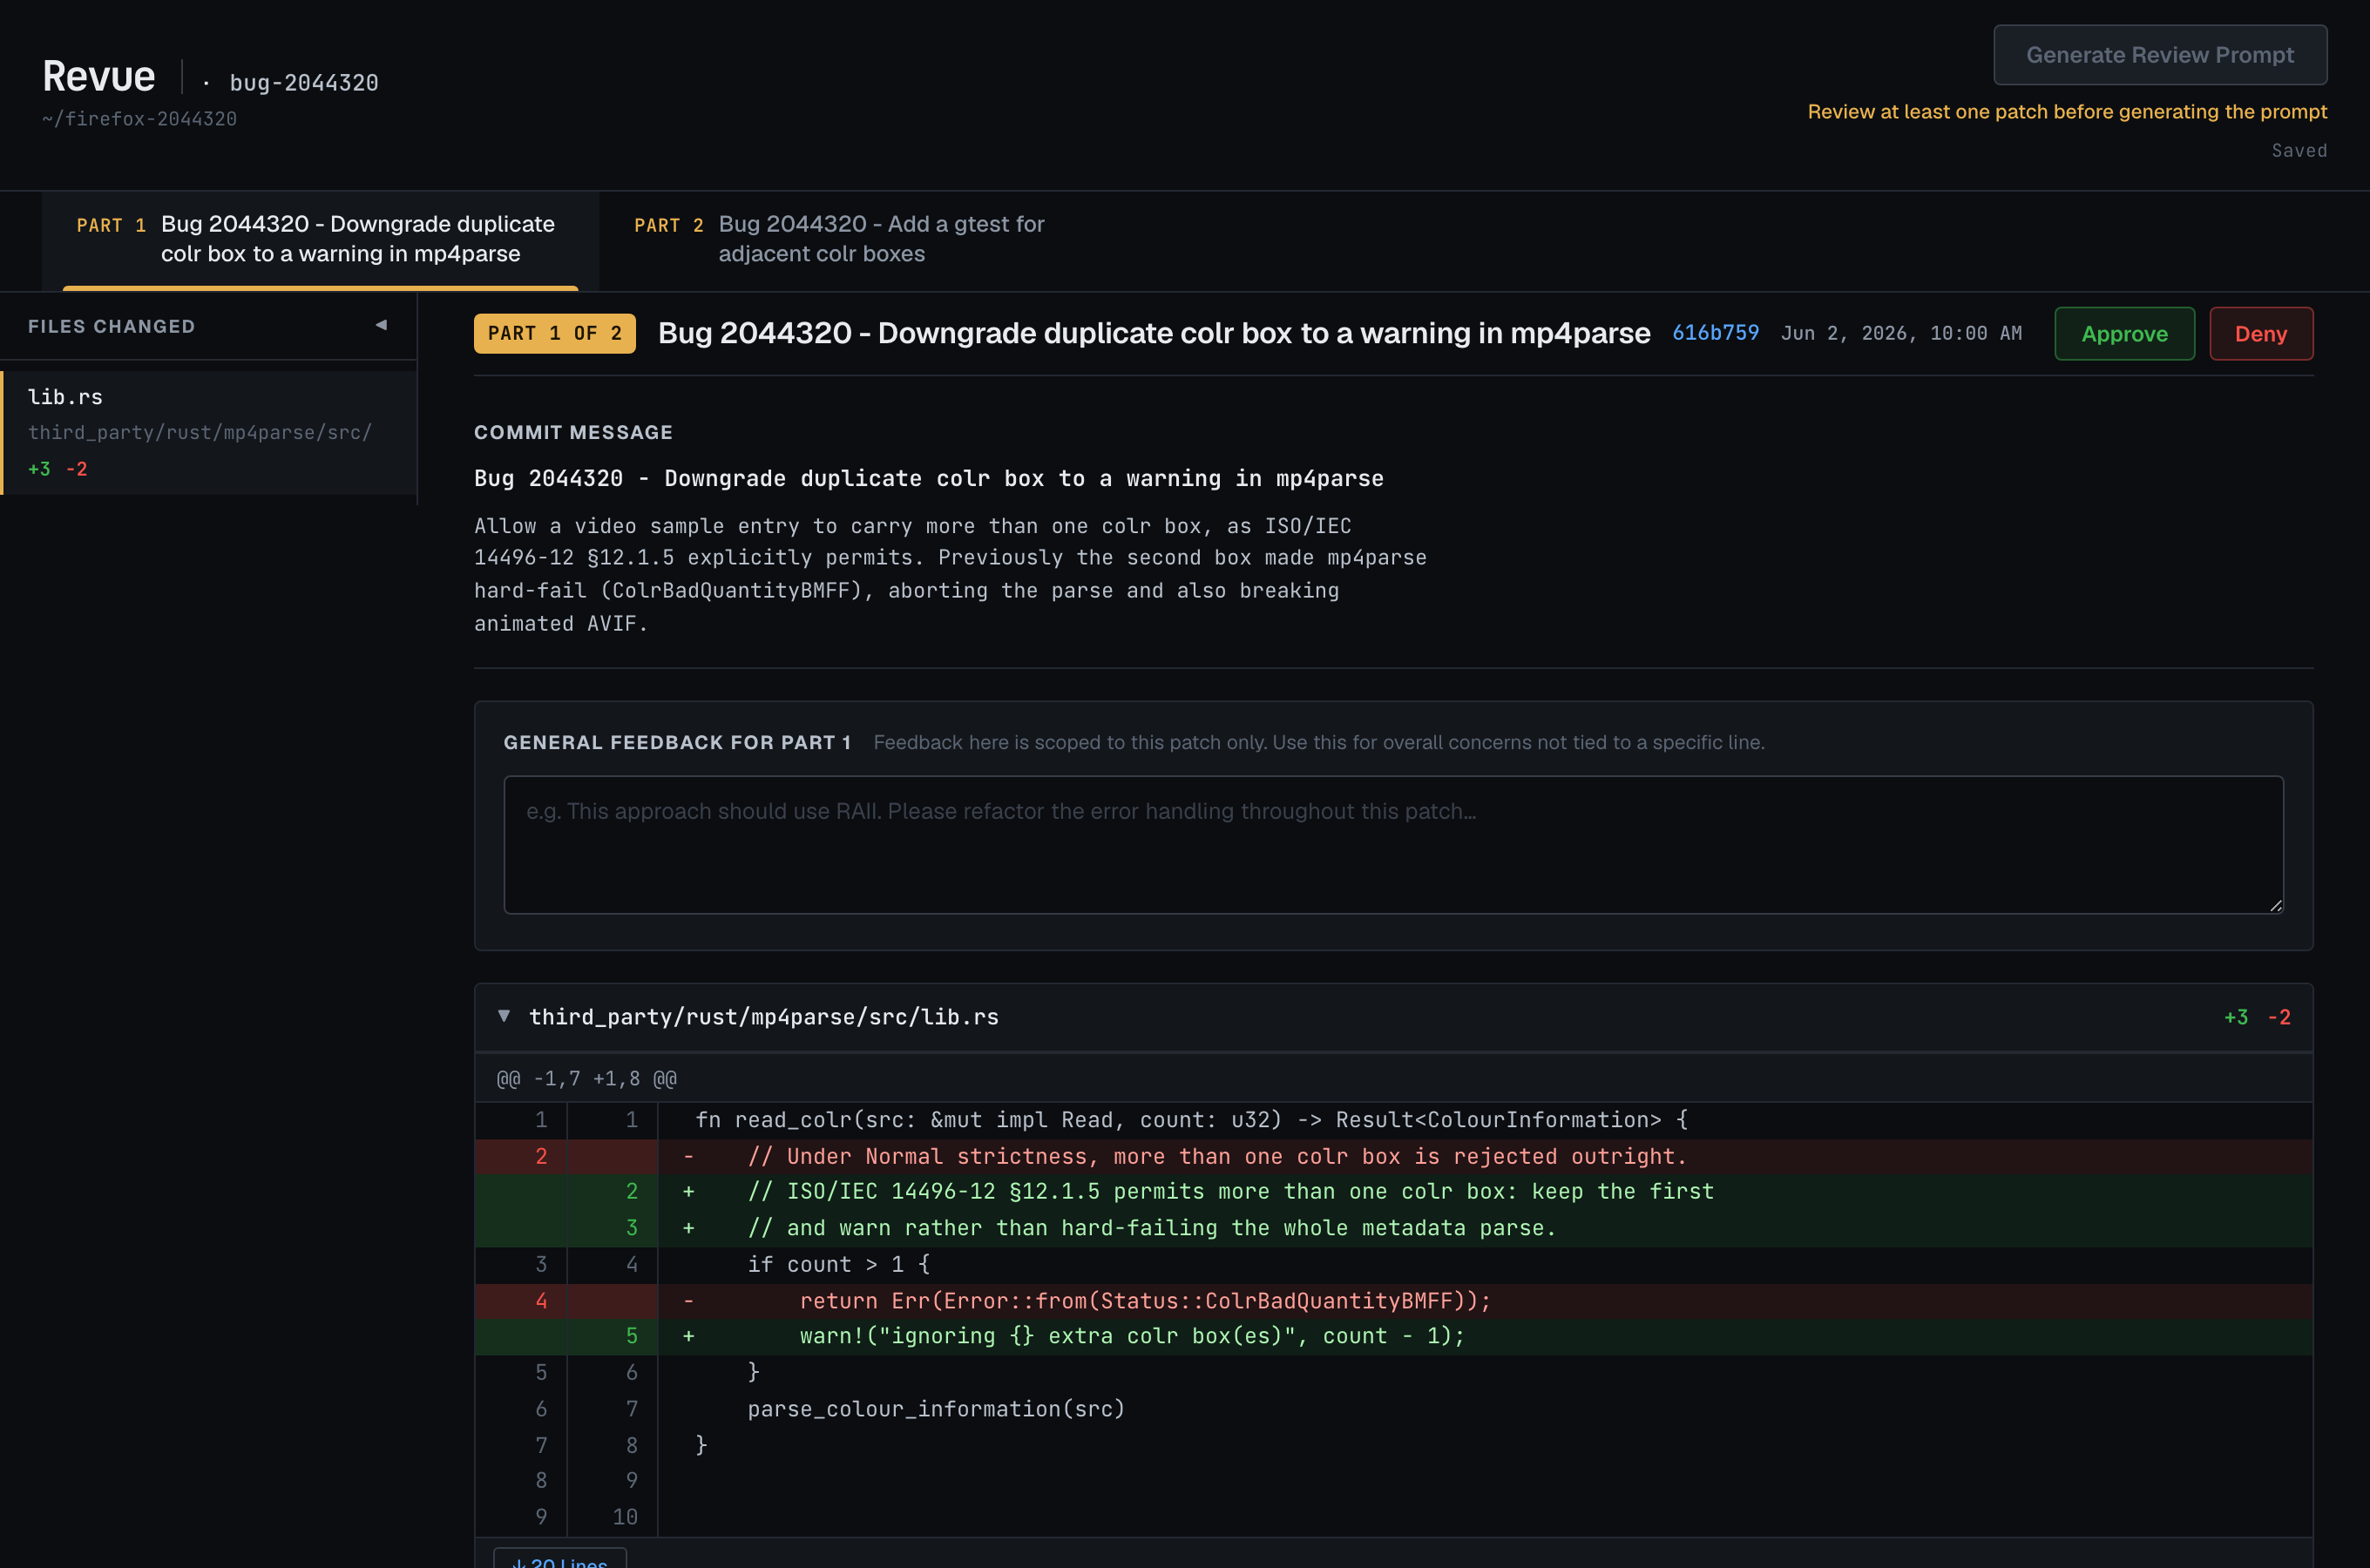The height and width of the screenshot is (1568, 2370).
Task: Click diff file path third_party/rust/mp4parse/src/lib.rs header
Action: (x=763, y=1017)
